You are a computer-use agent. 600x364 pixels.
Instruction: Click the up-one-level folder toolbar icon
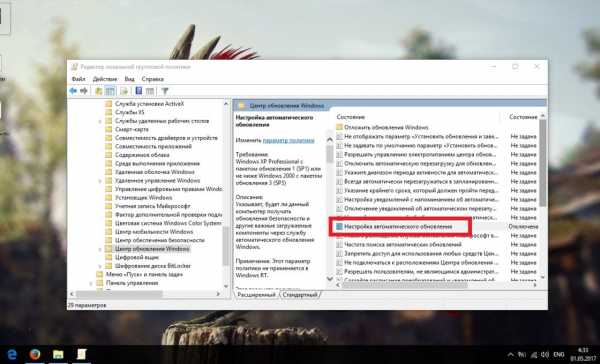(99, 91)
